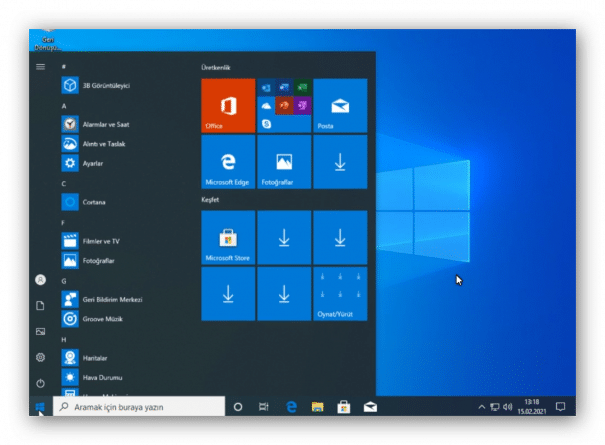Click Power button in Start sidebar
The height and width of the screenshot is (445, 605).
click(x=40, y=383)
